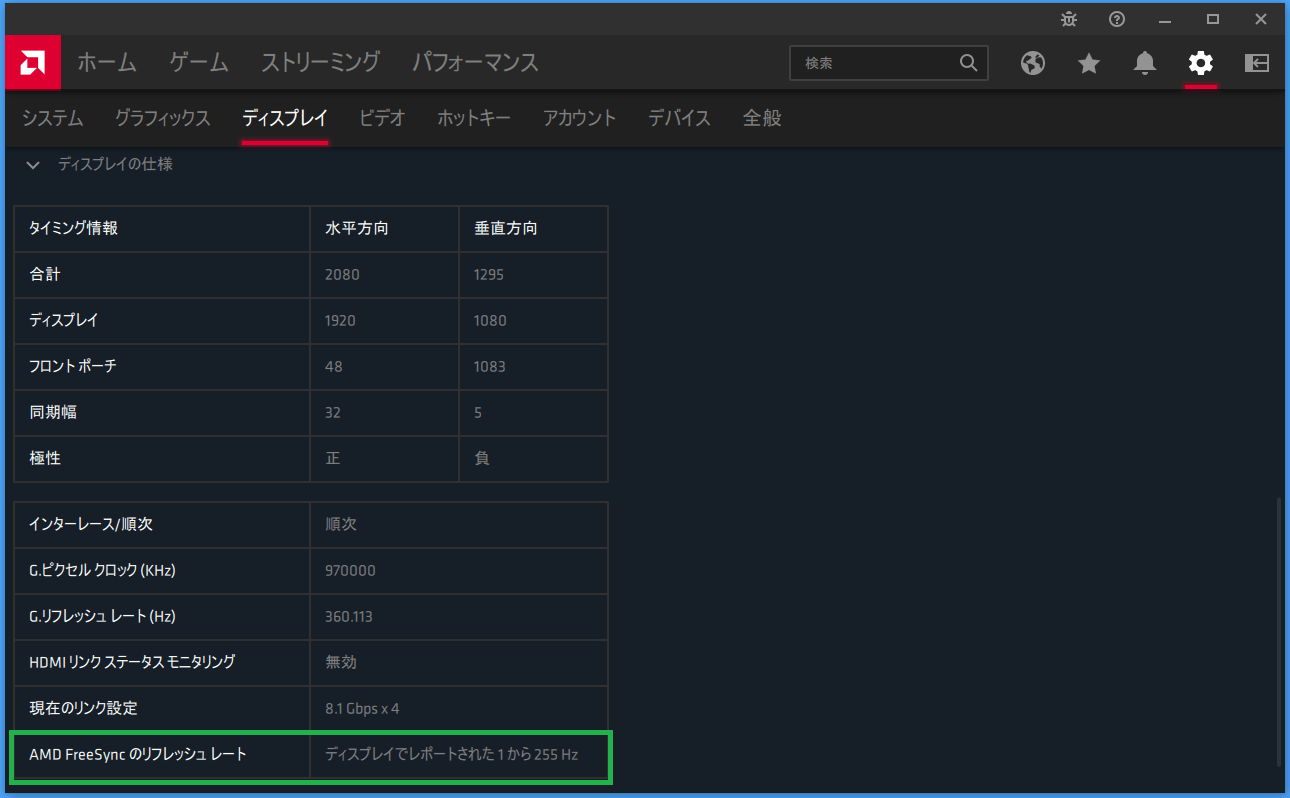
Task: Select the 全般 settings tab
Action: click(762, 118)
